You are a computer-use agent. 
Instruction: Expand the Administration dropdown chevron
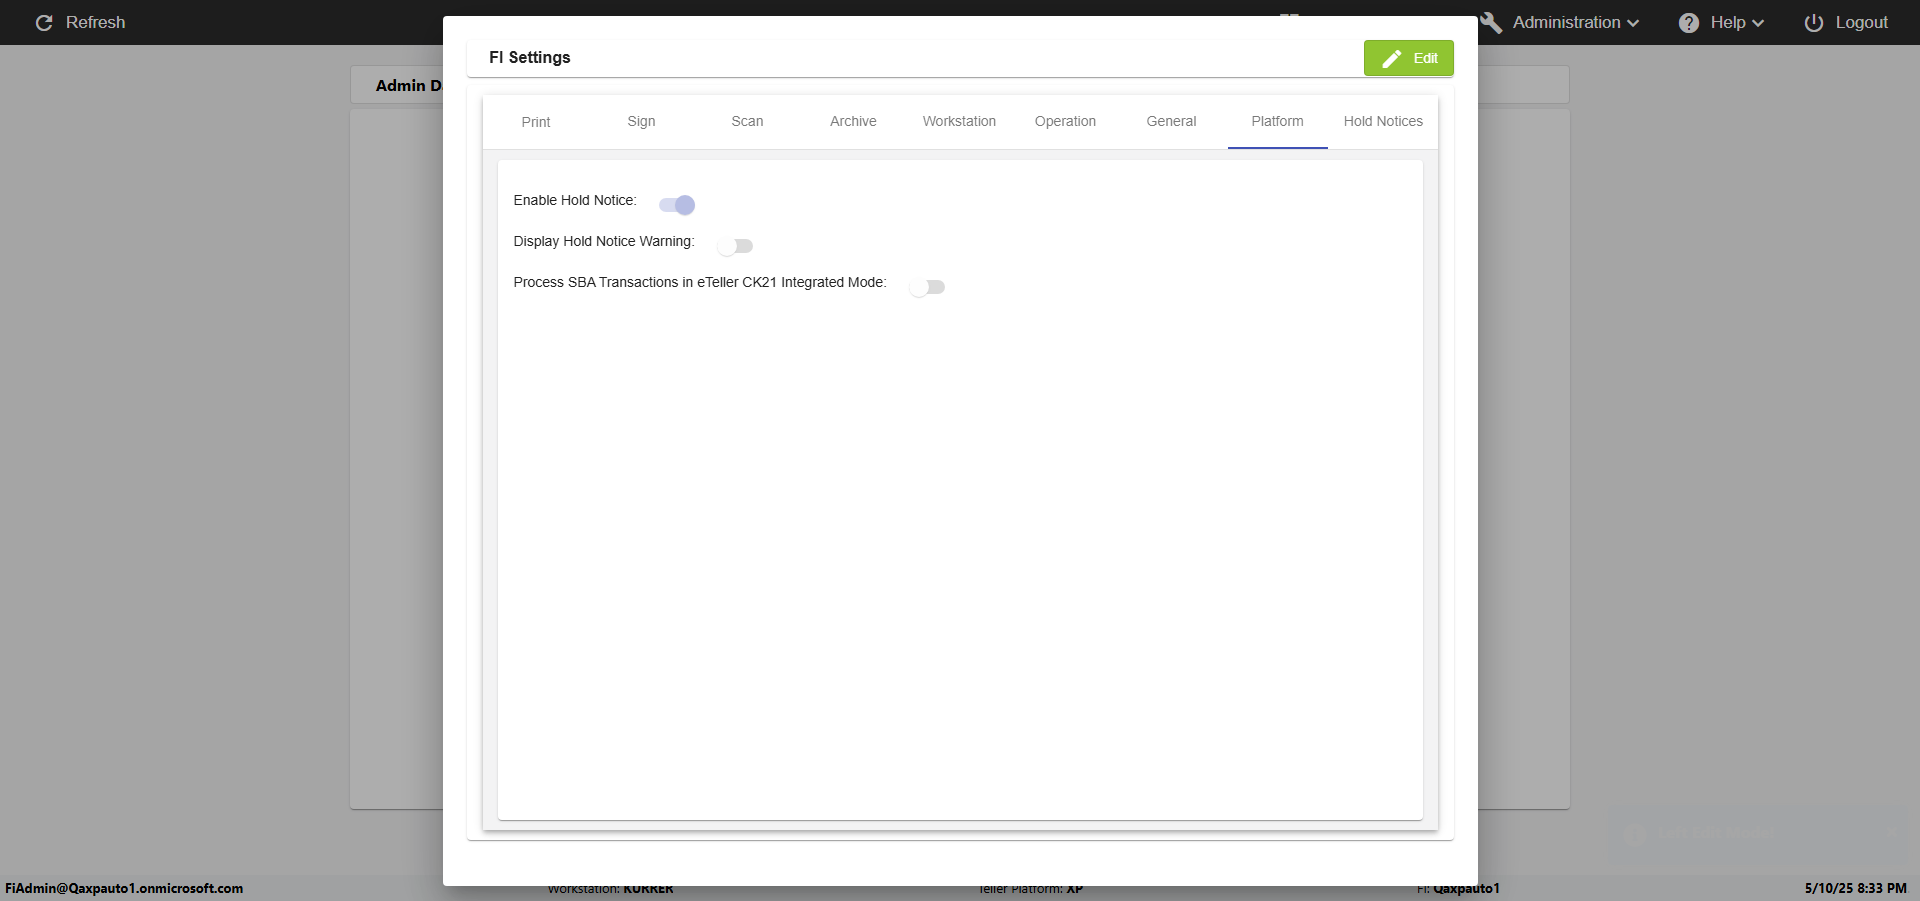[1633, 23]
